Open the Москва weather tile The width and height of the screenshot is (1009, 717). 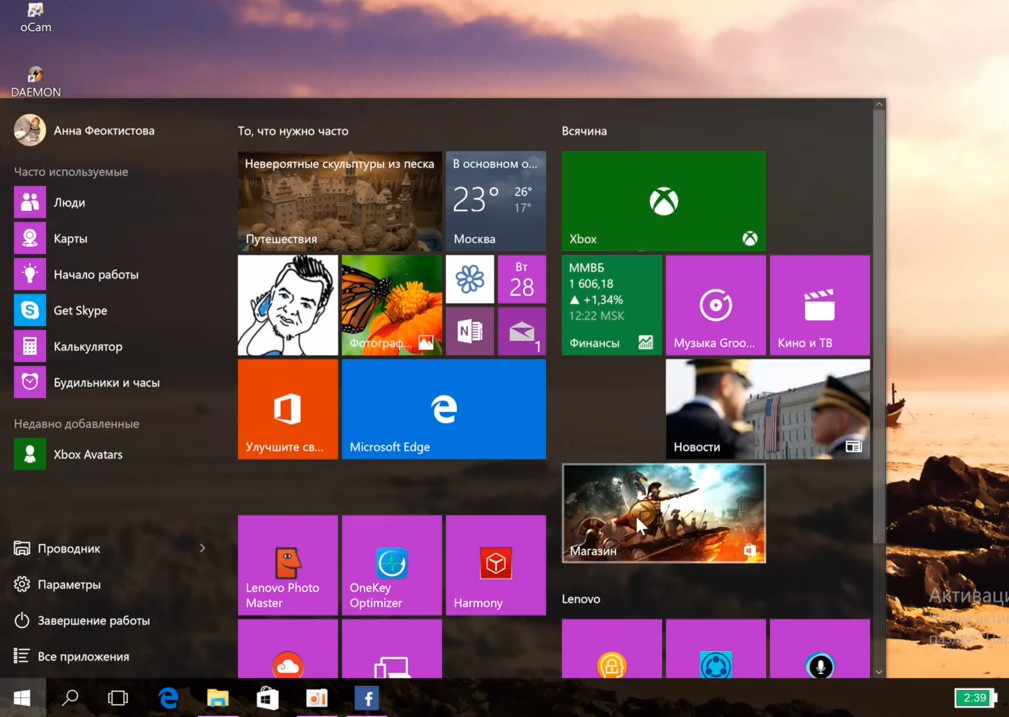coord(495,201)
